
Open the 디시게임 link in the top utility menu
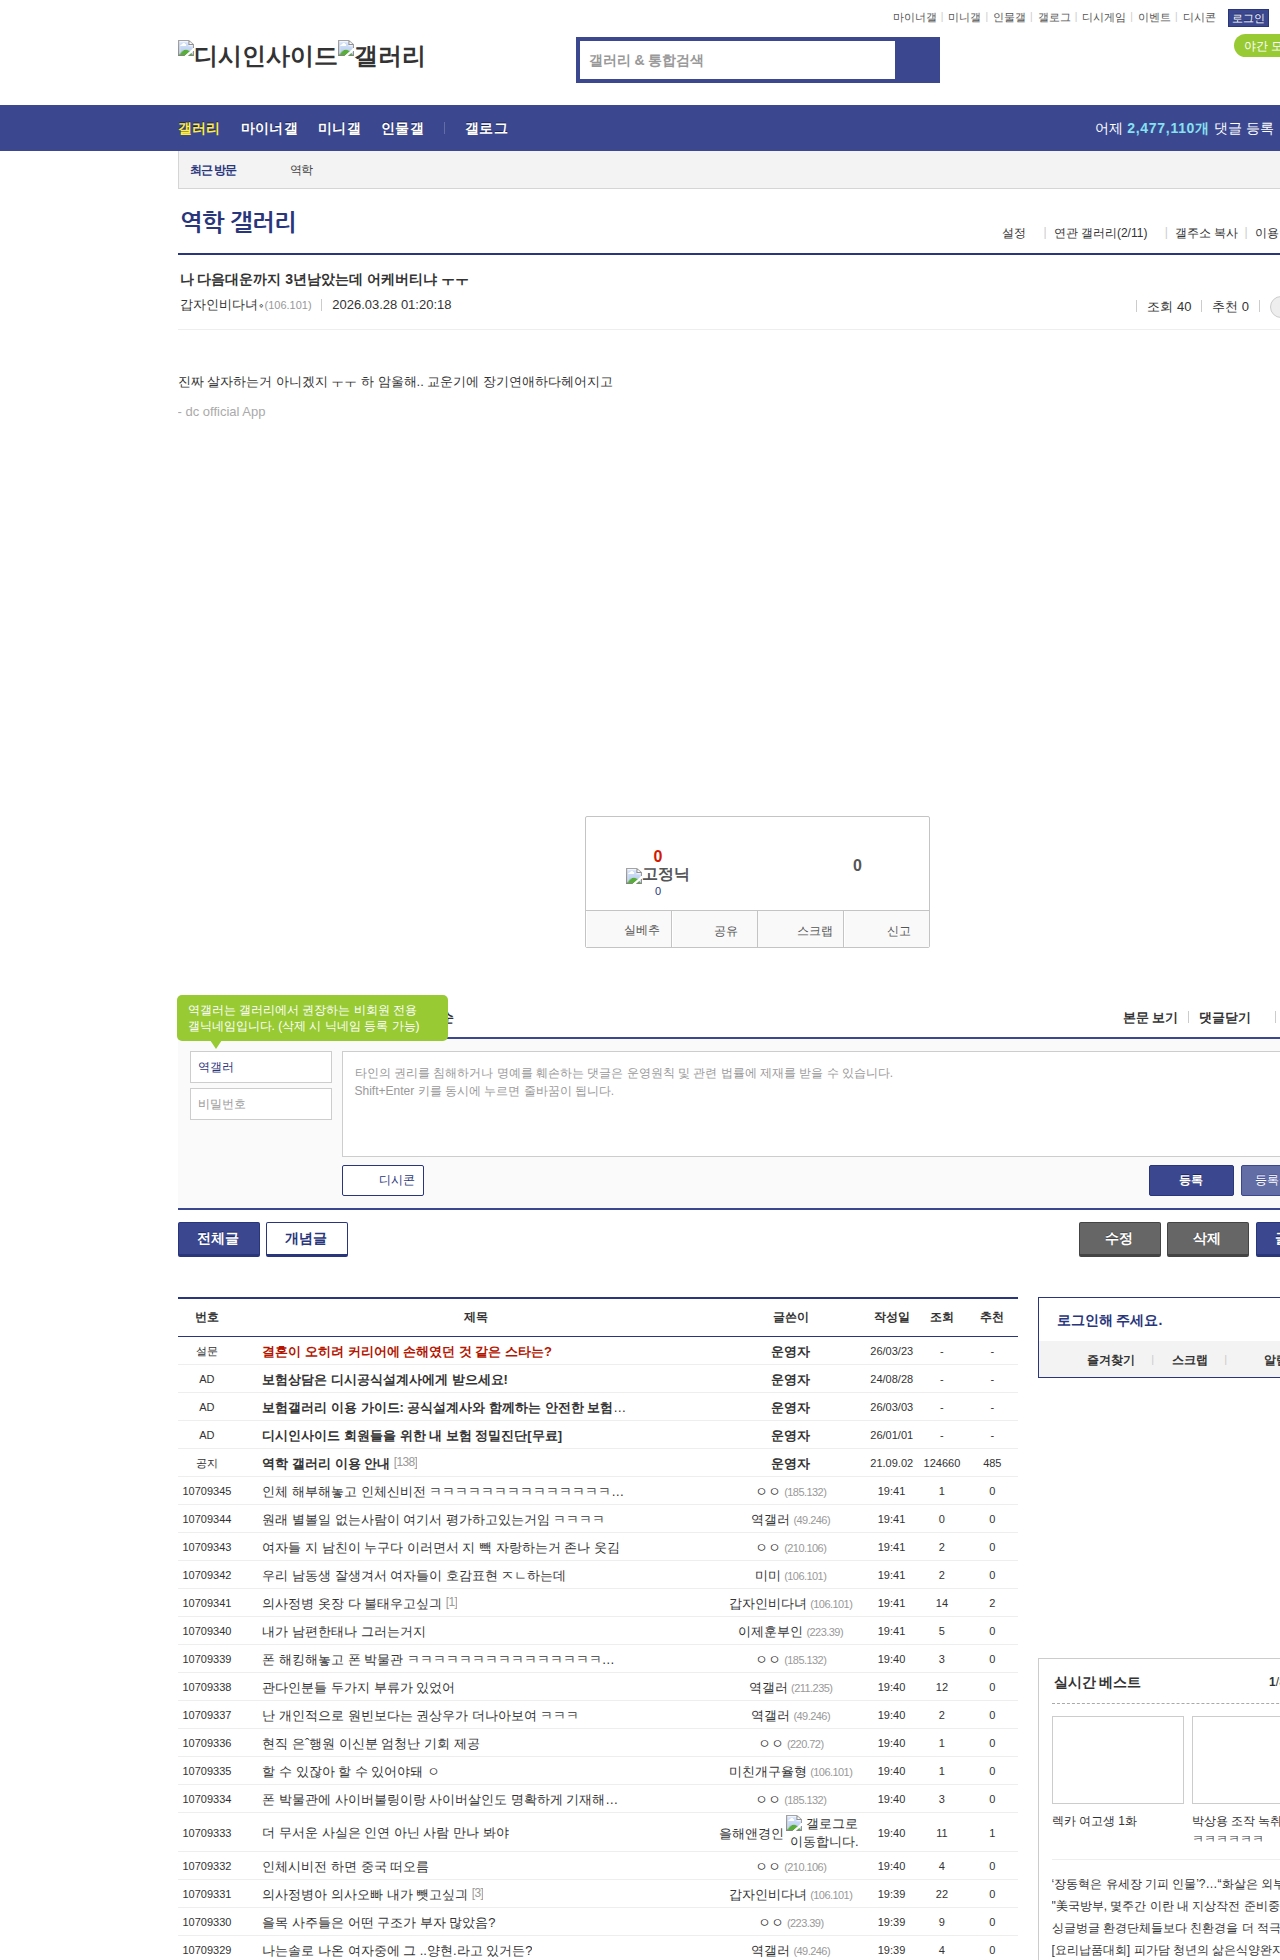click(1103, 18)
